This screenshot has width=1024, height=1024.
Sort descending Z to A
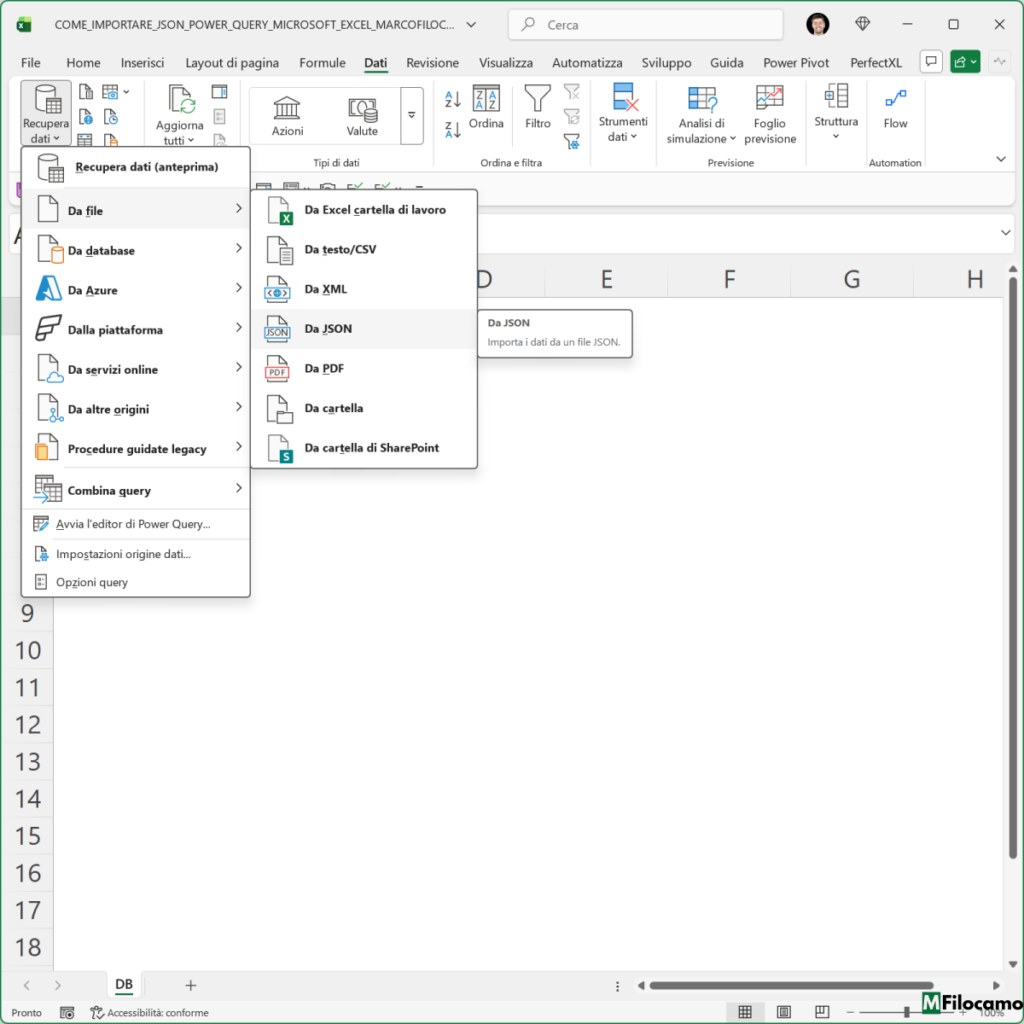pyautogui.click(x=453, y=129)
